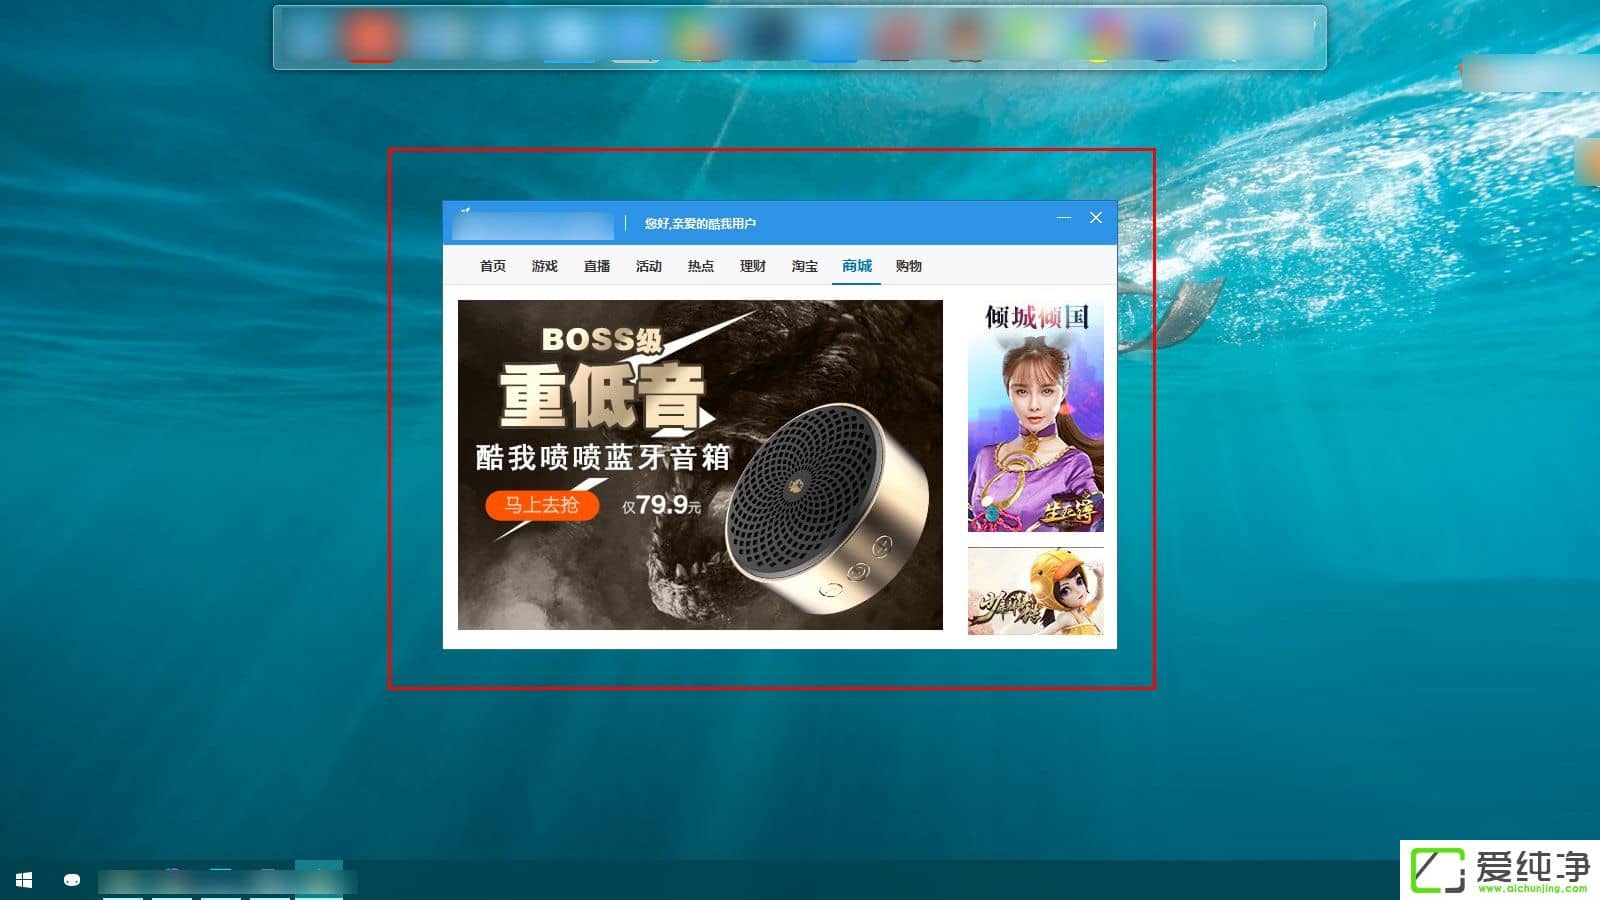This screenshot has height=900, width=1600.
Task: Click the 您好,亲爱的酷我用户 greeting link
Action: pos(701,223)
